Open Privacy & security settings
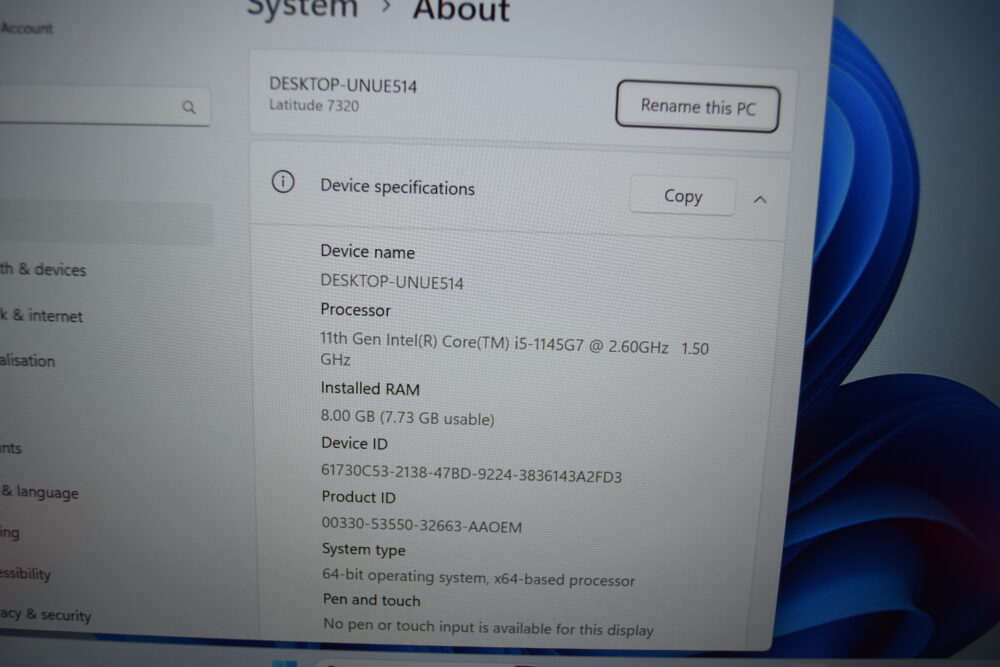 click(x=45, y=614)
